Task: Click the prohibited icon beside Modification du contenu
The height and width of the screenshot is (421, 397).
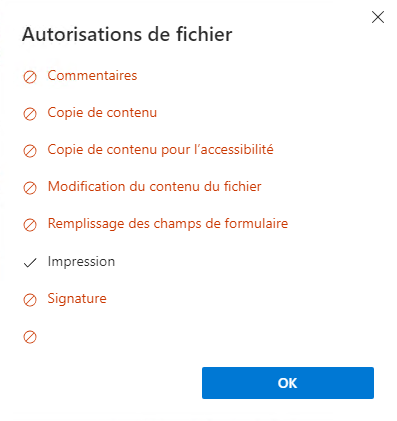Action: point(30,188)
